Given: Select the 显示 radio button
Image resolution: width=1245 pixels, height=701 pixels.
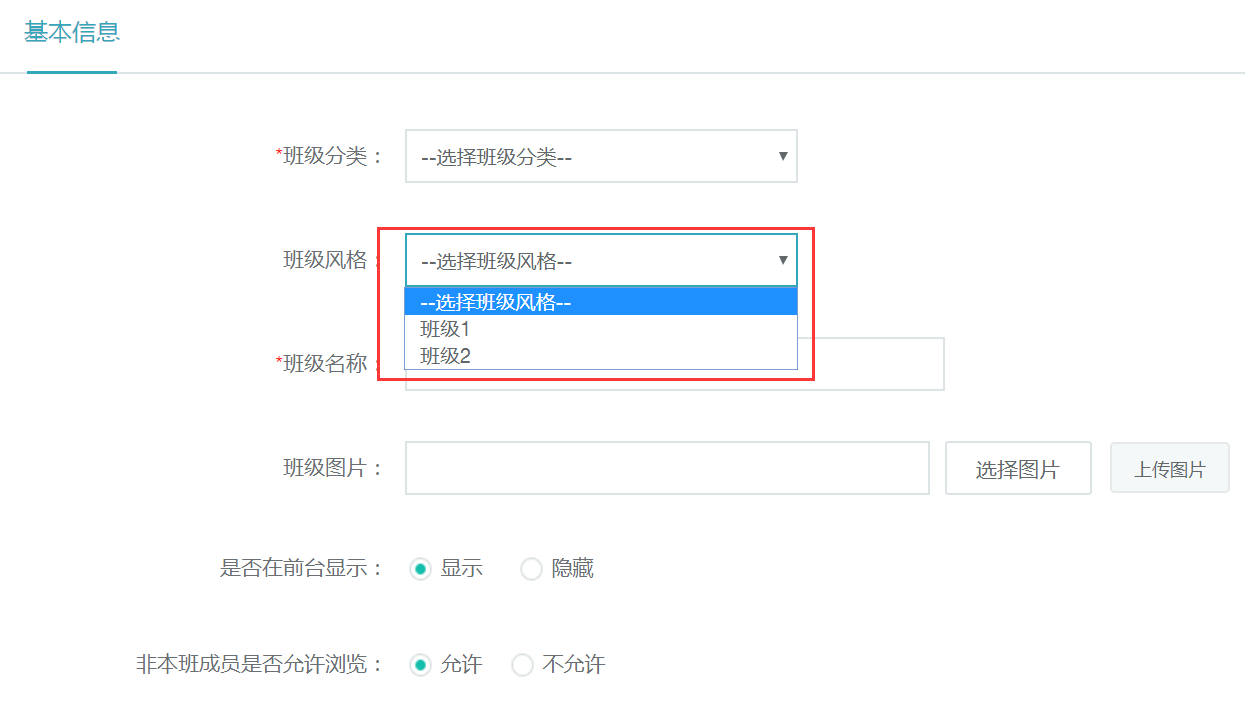Looking at the screenshot, I should (420, 568).
